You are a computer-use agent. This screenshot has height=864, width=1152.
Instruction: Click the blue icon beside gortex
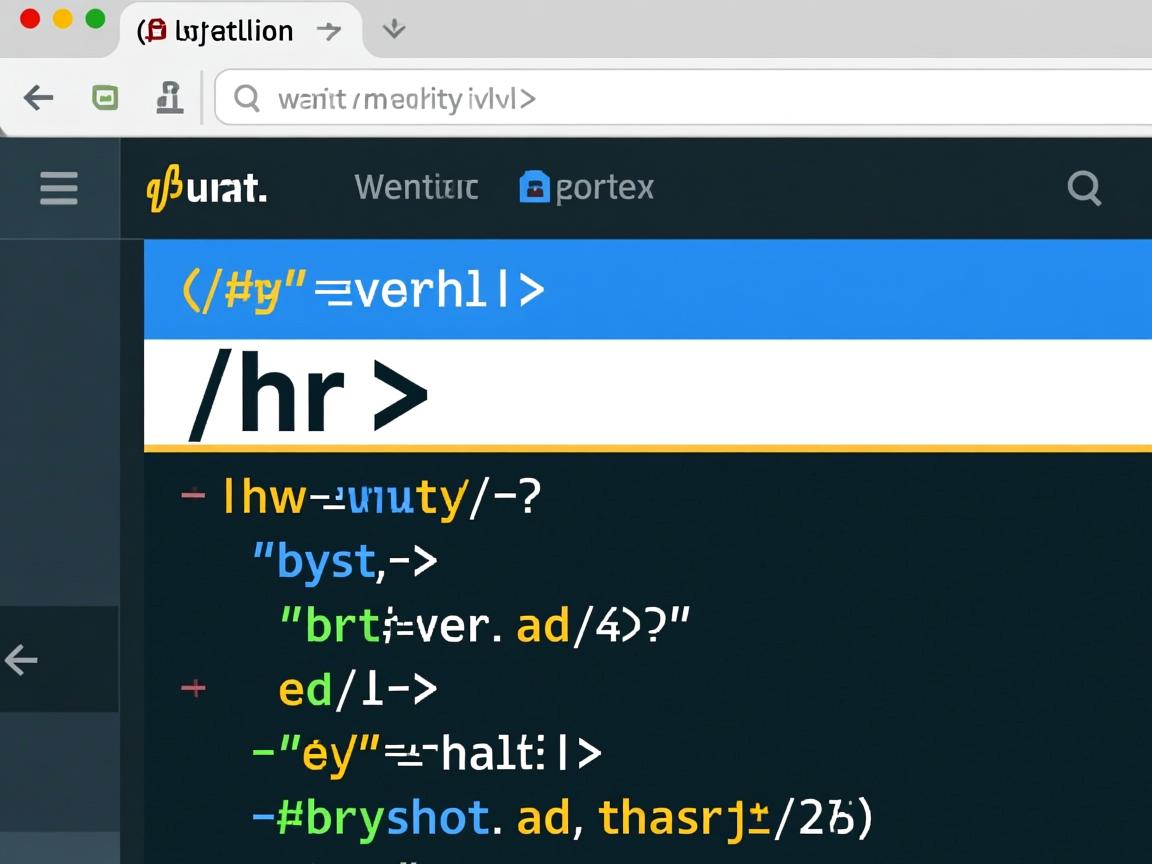535,187
